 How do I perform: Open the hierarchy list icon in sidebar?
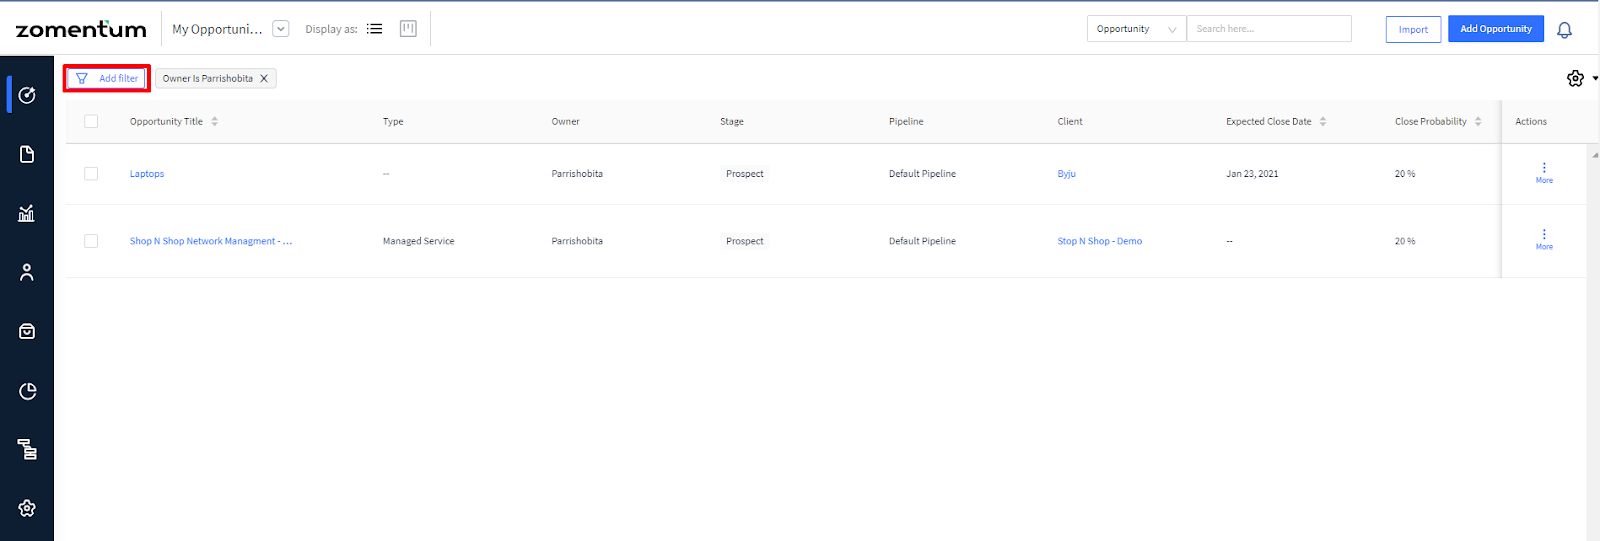pyautogui.click(x=27, y=449)
